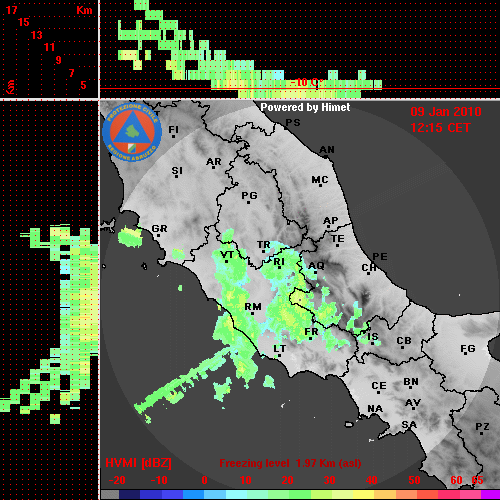
Task: Select the time '12:15 CET'
Action: [440, 128]
